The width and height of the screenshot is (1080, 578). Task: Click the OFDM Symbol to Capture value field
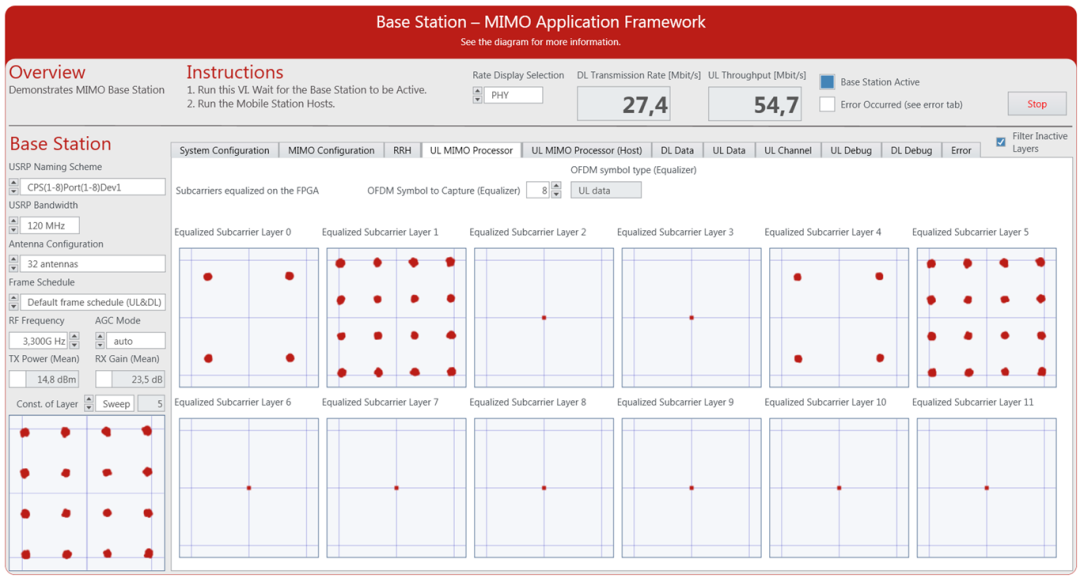(x=538, y=190)
